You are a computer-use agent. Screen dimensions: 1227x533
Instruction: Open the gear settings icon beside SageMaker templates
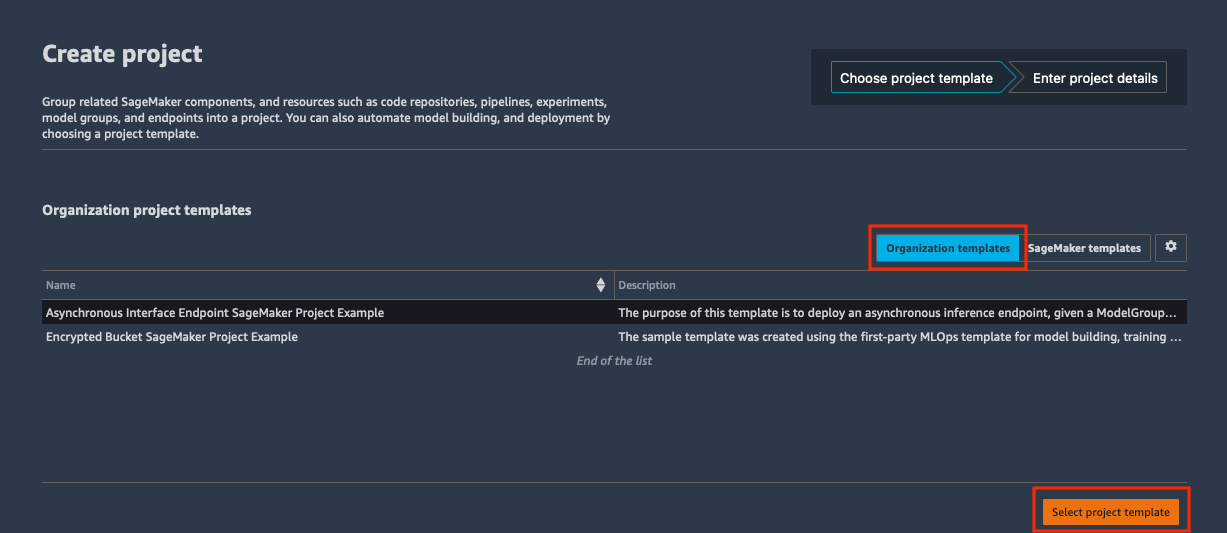point(1171,247)
